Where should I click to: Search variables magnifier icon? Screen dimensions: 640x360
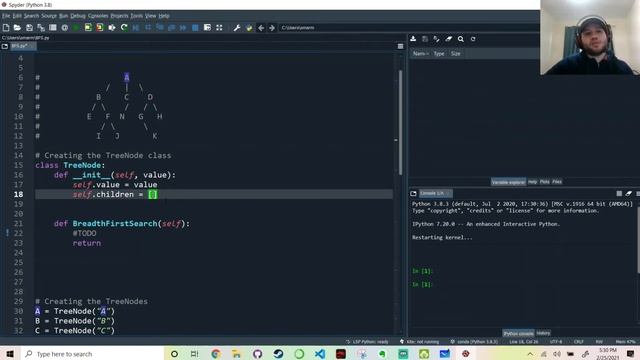point(461,39)
